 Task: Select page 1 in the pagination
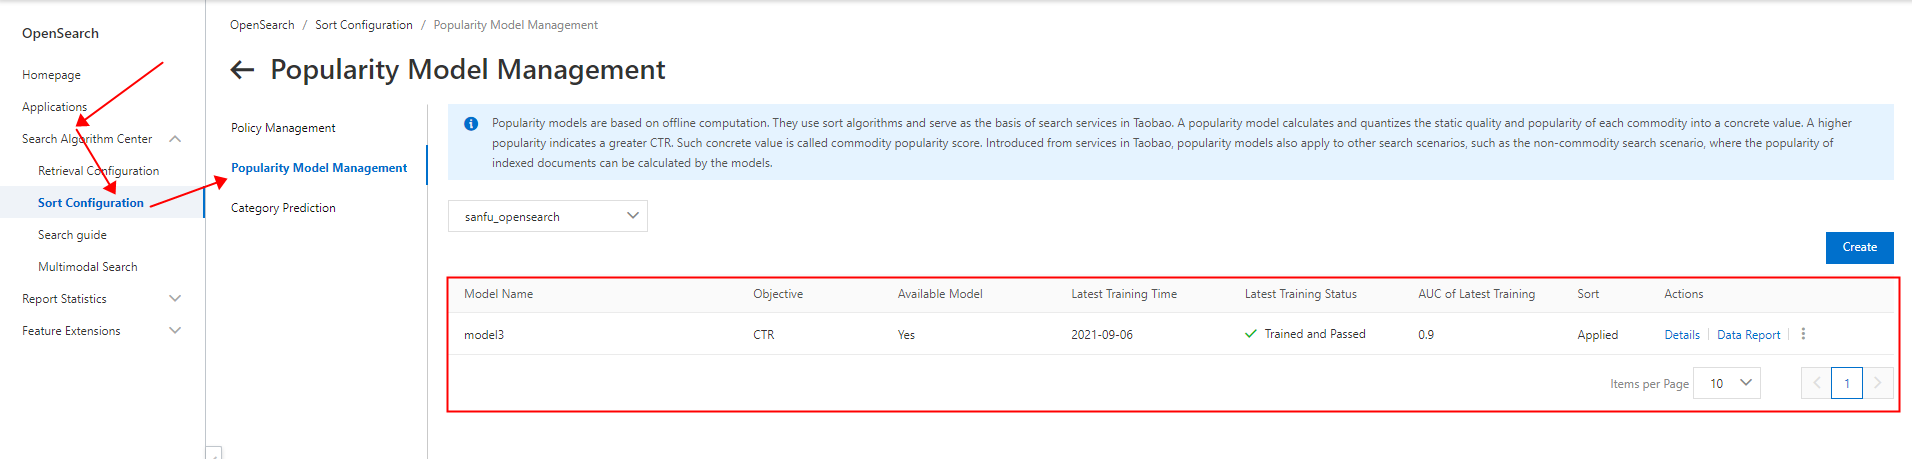click(1847, 383)
